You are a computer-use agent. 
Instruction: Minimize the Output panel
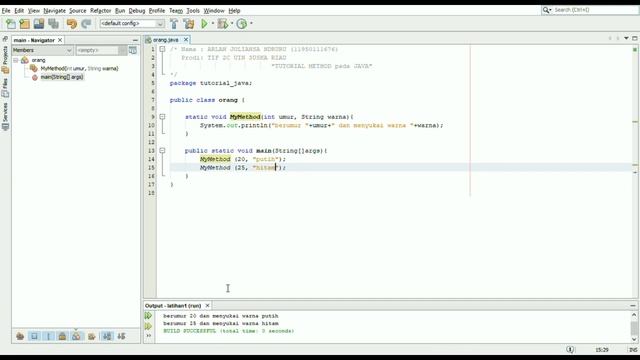[x=633, y=306]
